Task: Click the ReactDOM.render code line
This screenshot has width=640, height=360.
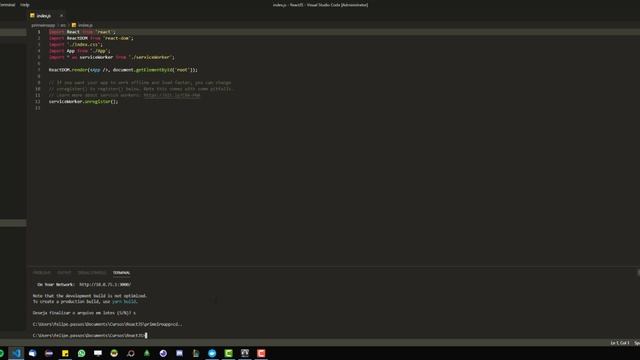Action: (x=123, y=70)
